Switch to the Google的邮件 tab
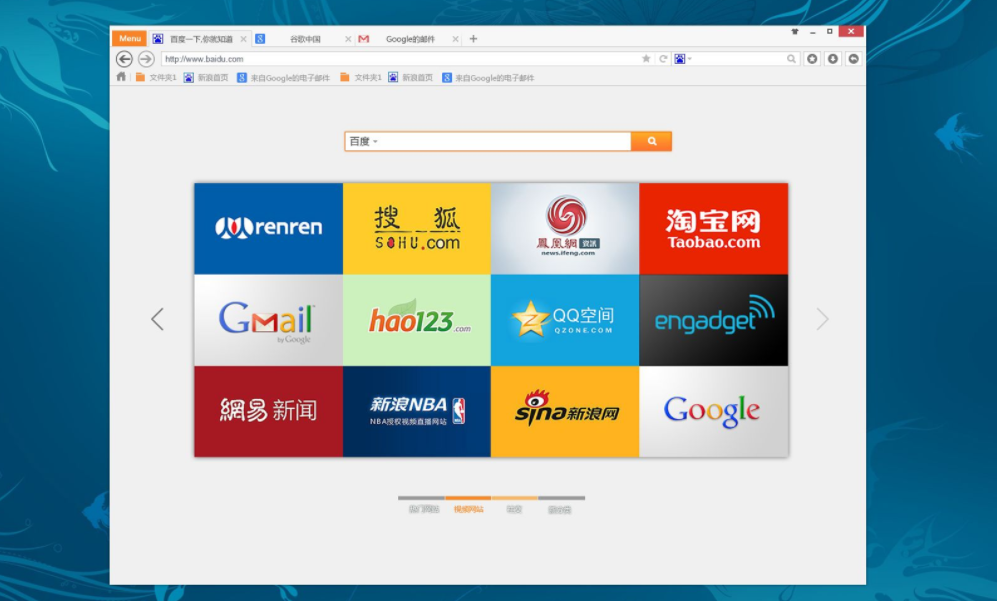997x601 pixels. 409,39
